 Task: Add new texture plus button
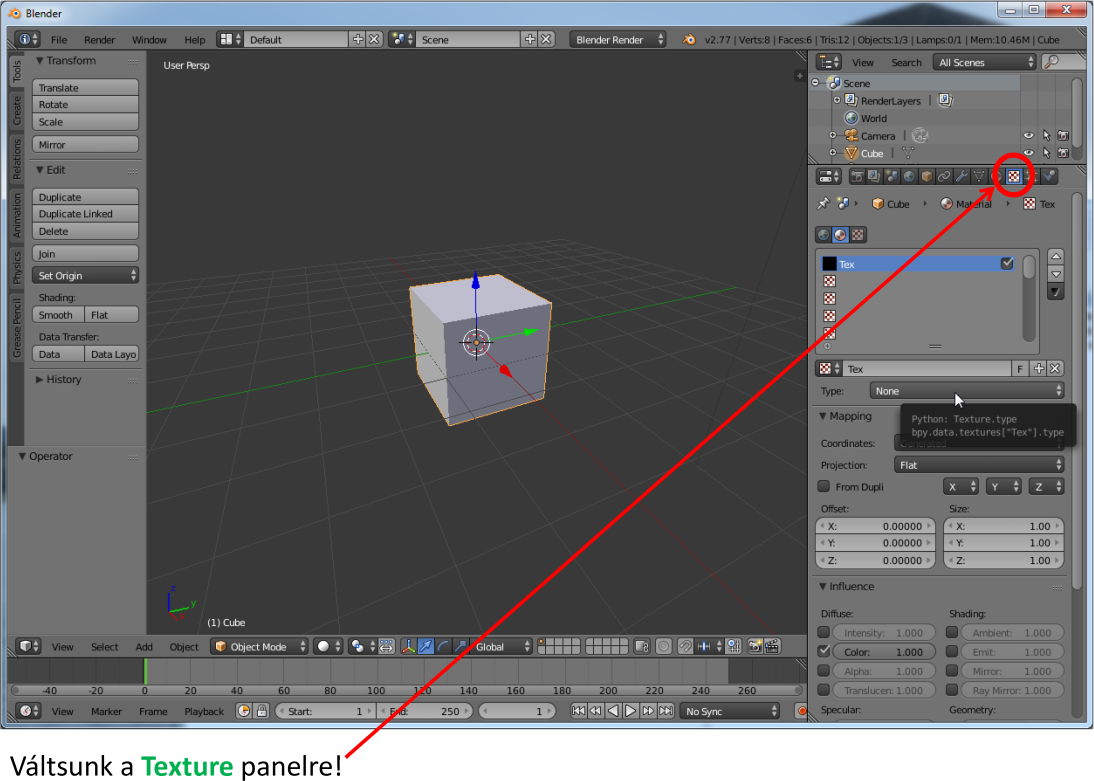pos(1039,369)
